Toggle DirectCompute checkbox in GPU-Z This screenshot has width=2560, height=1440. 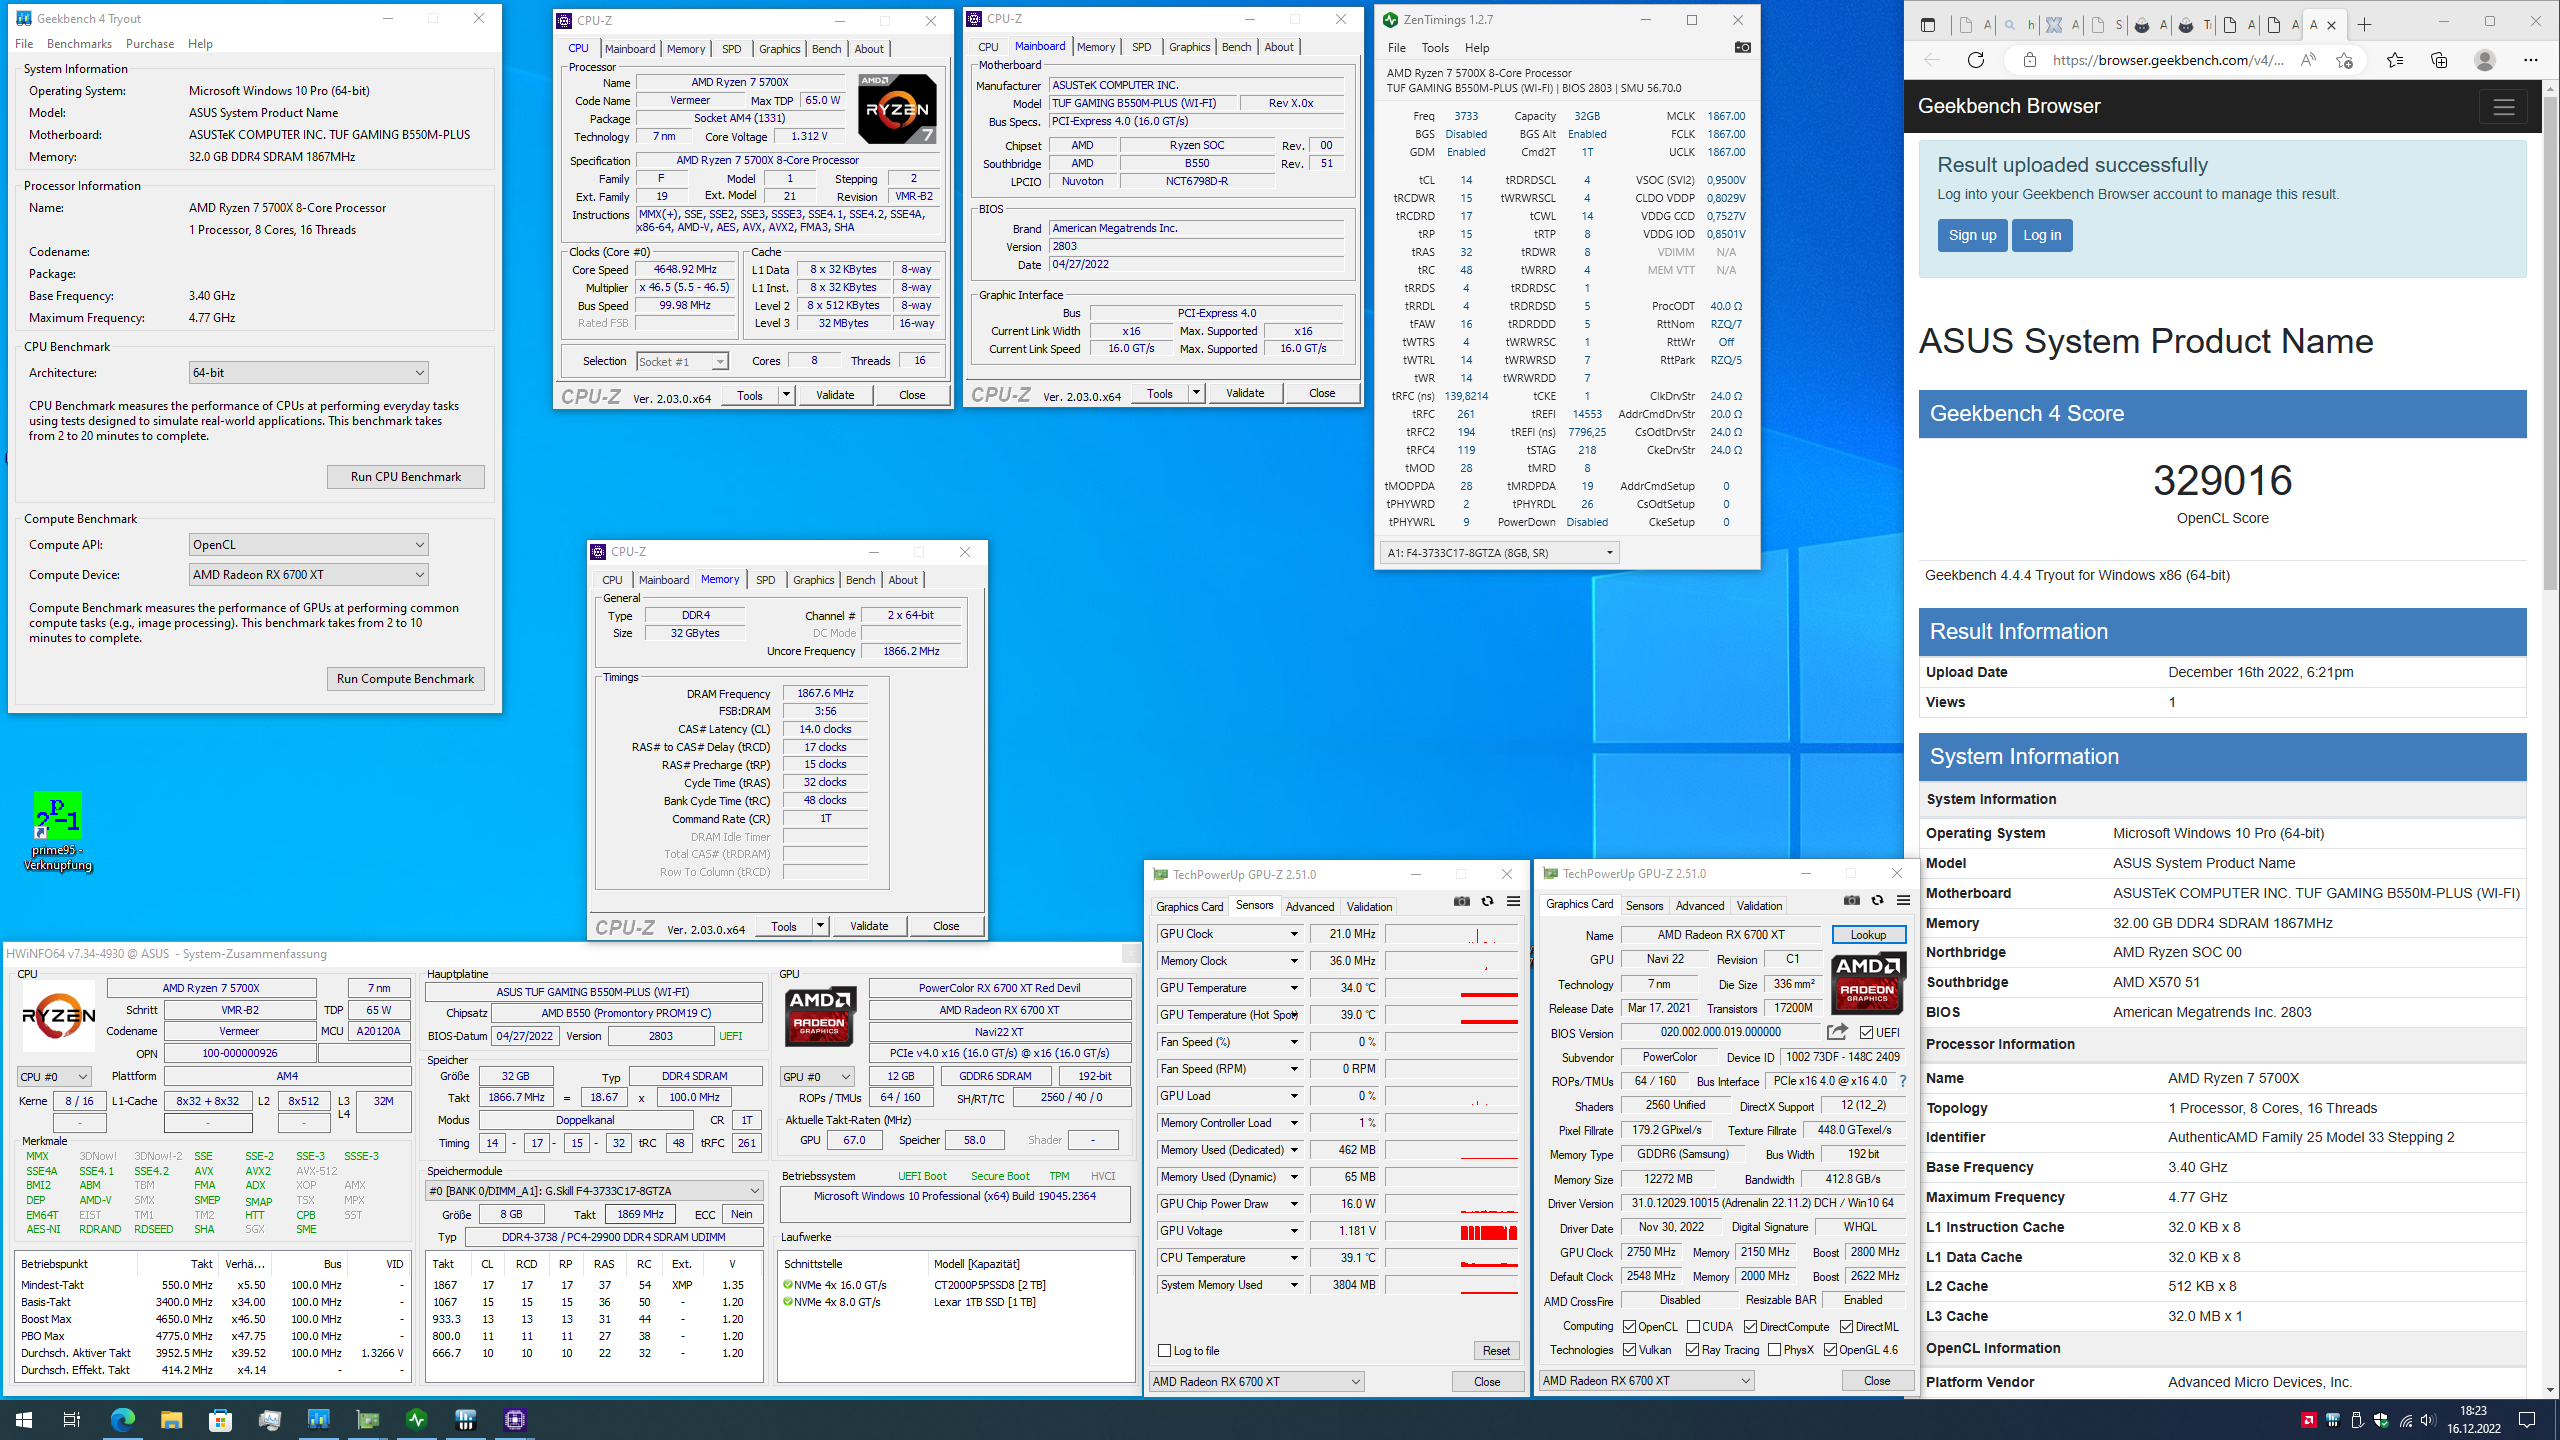tap(1750, 1326)
